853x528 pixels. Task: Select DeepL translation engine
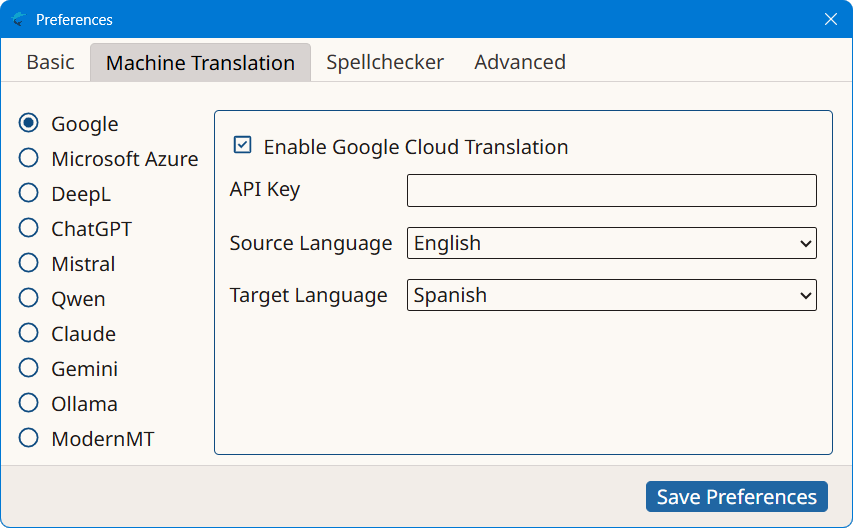point(28,193)
